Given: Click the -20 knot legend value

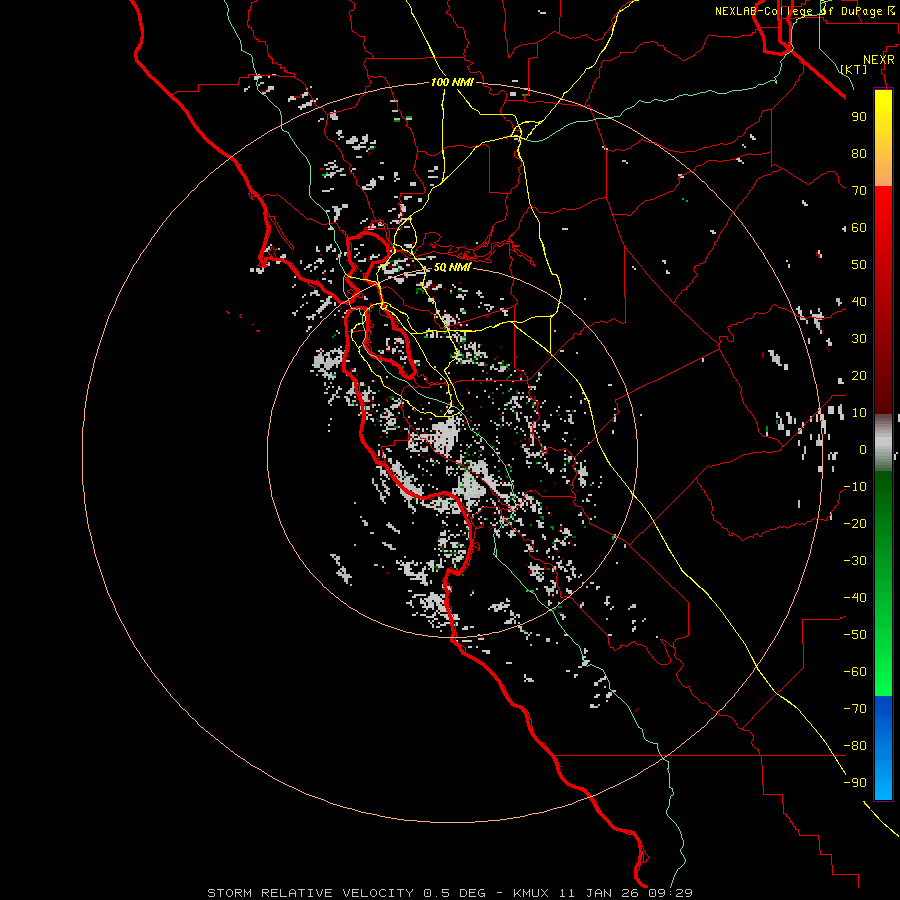Looking at the screenshot, I should coord(855,523).
